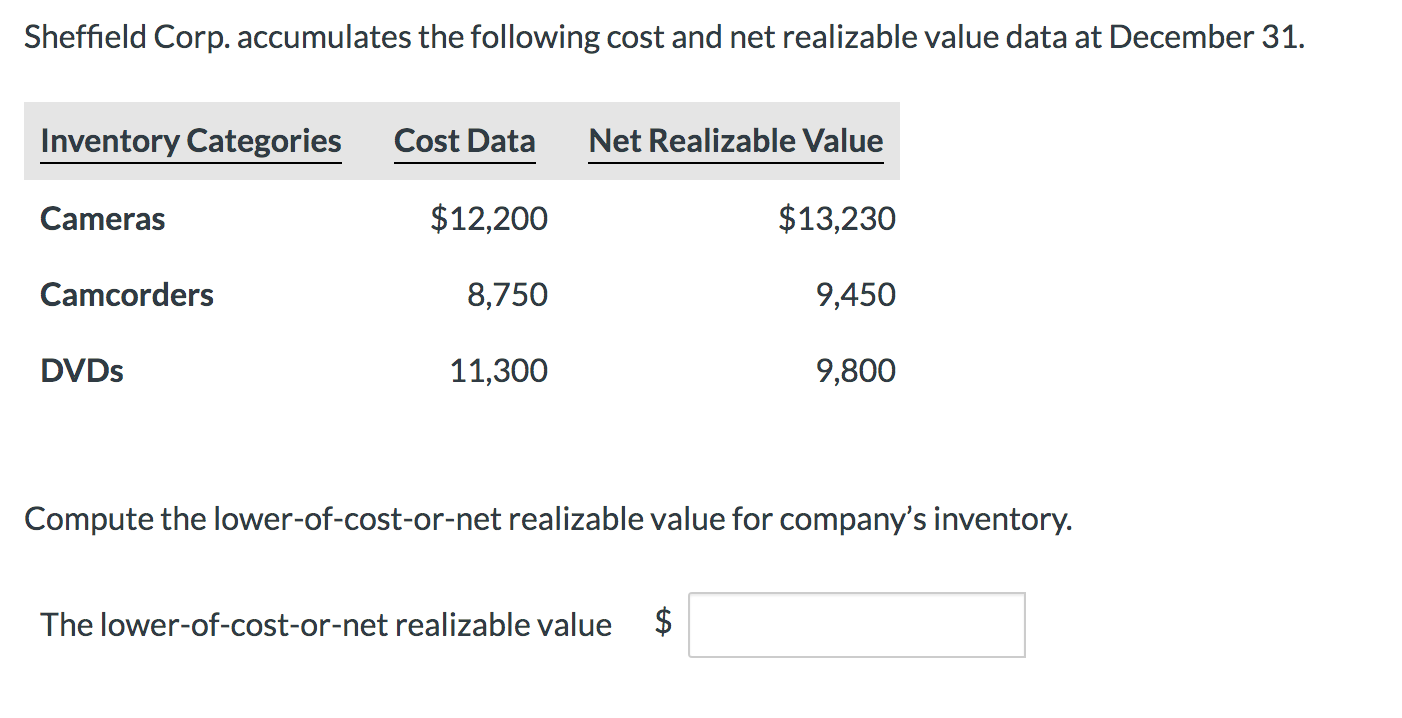Click the "December 31" date text
Screen dimensions: 1402x718
click(1204, 38)
